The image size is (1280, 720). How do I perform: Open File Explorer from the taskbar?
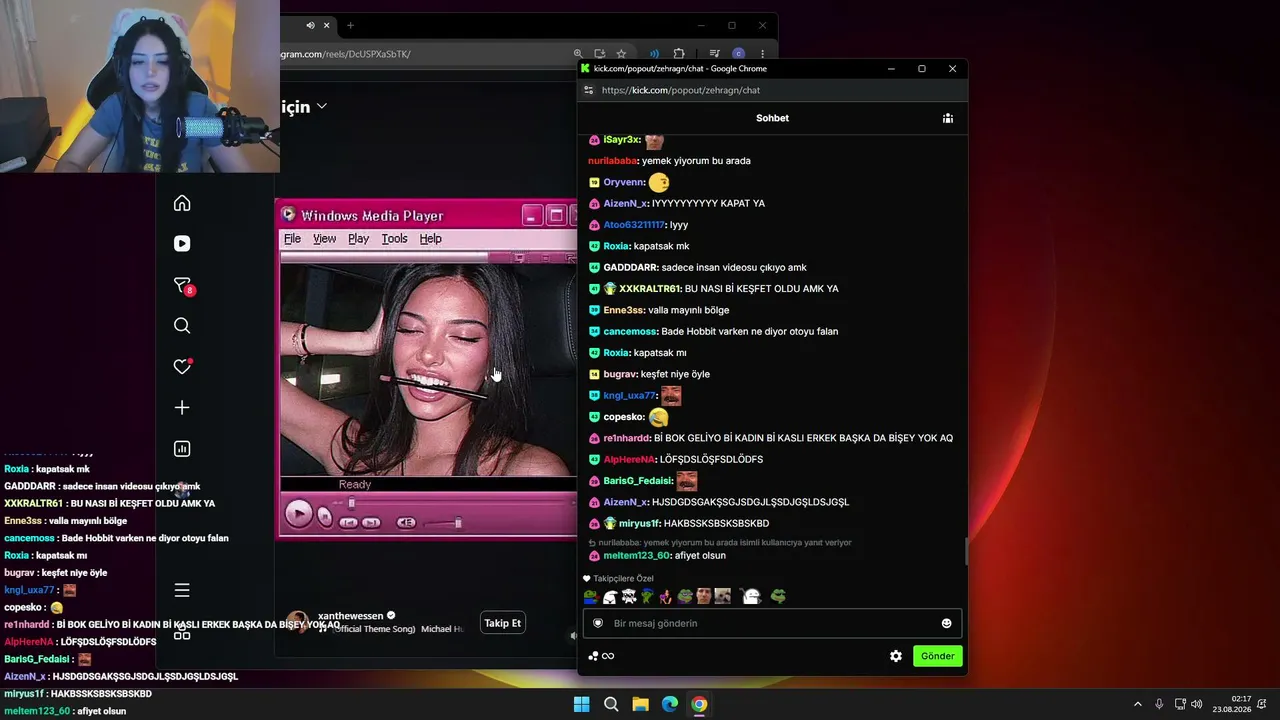[x=640, y=704]
